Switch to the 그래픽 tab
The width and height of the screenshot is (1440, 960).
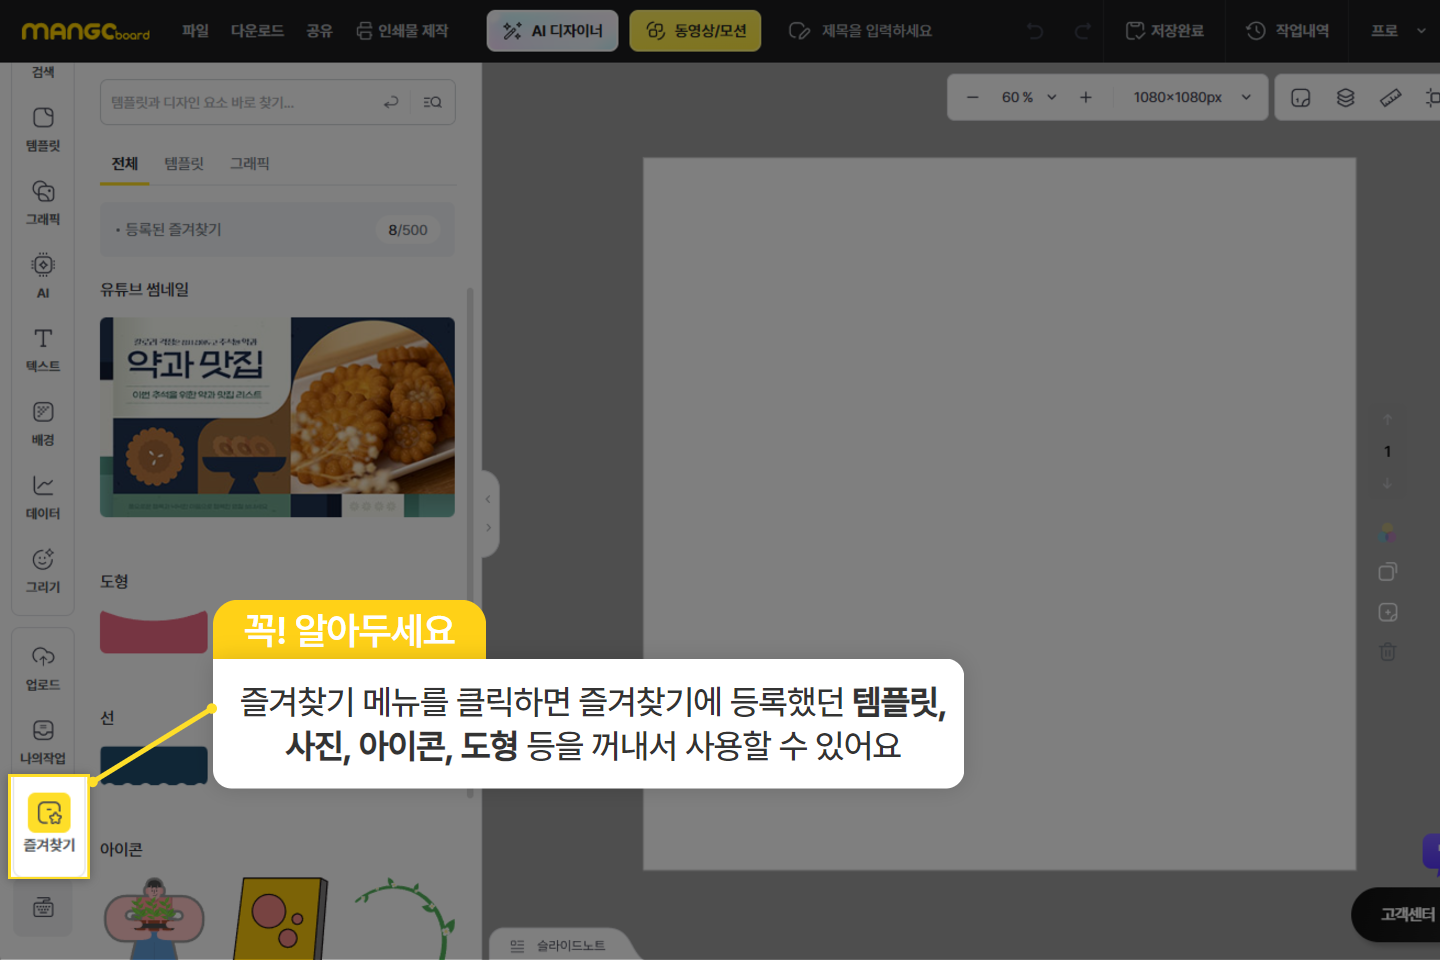249,164
